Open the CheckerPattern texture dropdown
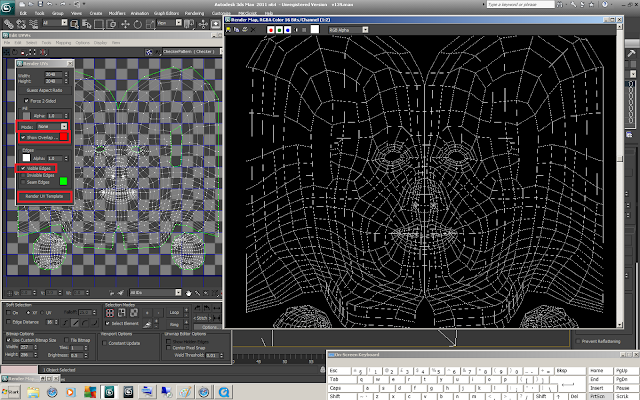Screen dimensions: 640x400 coord(192,51)
